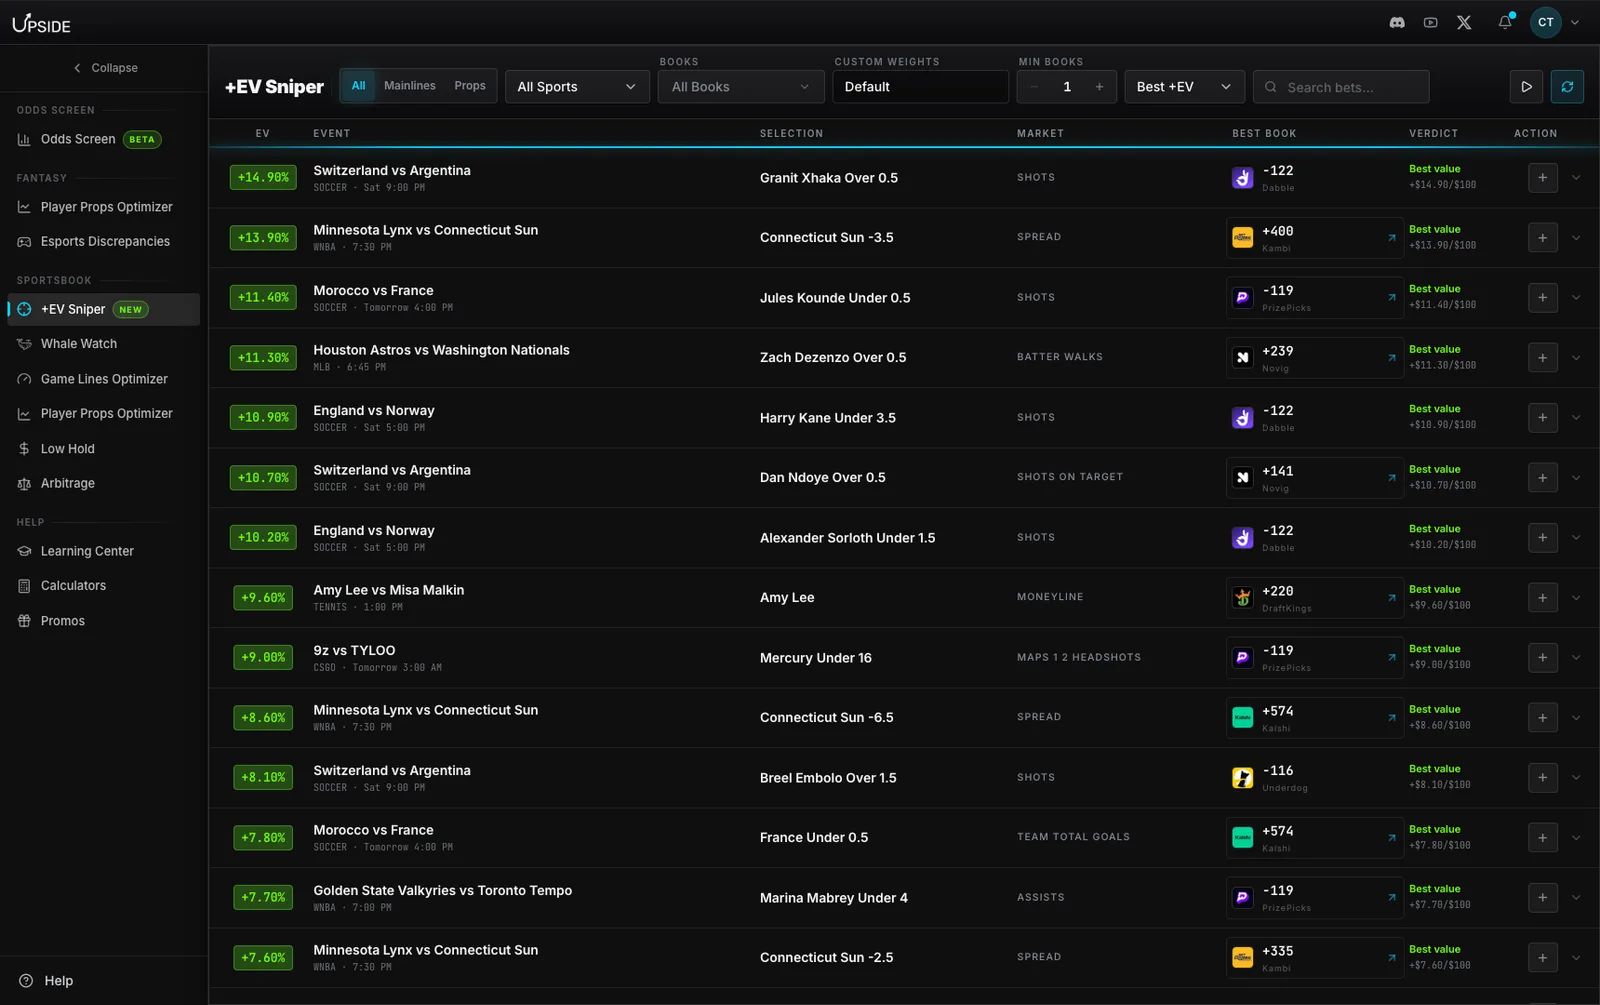Click the Upside logo
The height and width of the screenshot is (1005, 1600).
click(41, 23)
